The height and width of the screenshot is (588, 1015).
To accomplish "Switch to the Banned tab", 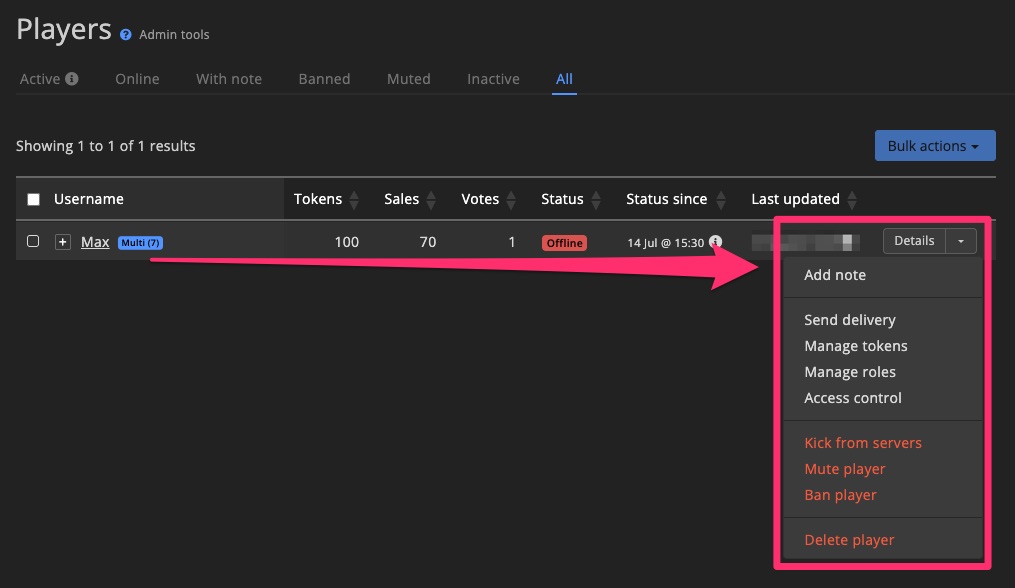I will 324,78.
